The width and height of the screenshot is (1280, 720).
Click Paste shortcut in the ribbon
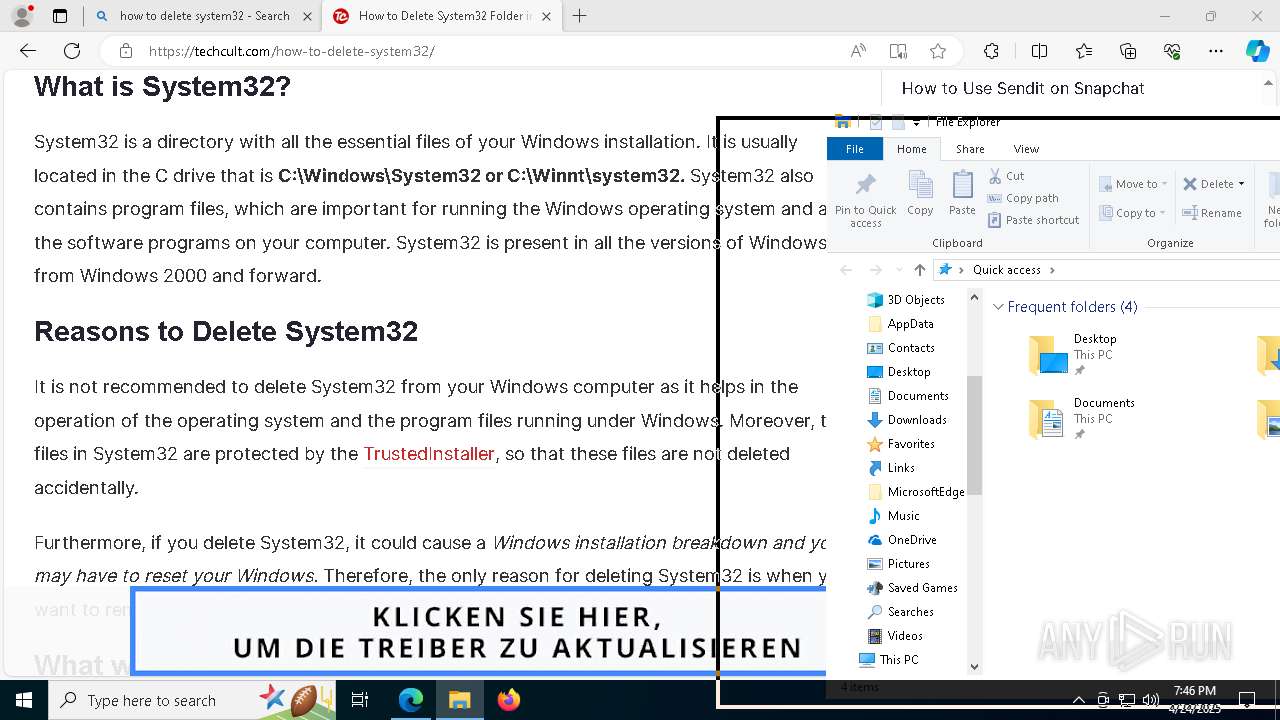pos(1034,220)
